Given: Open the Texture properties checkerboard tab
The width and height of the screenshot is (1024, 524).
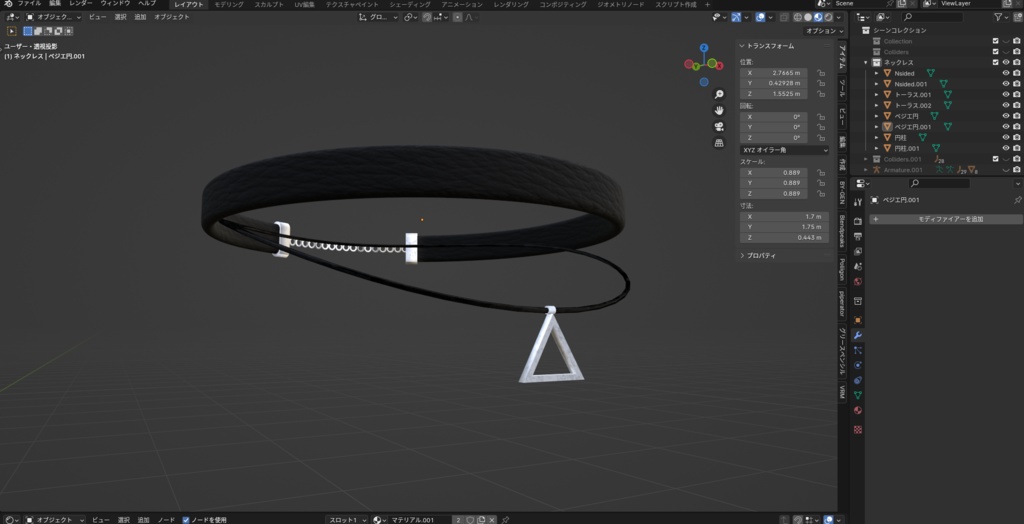Looking at the screenshot, I should tap(857, 429).
